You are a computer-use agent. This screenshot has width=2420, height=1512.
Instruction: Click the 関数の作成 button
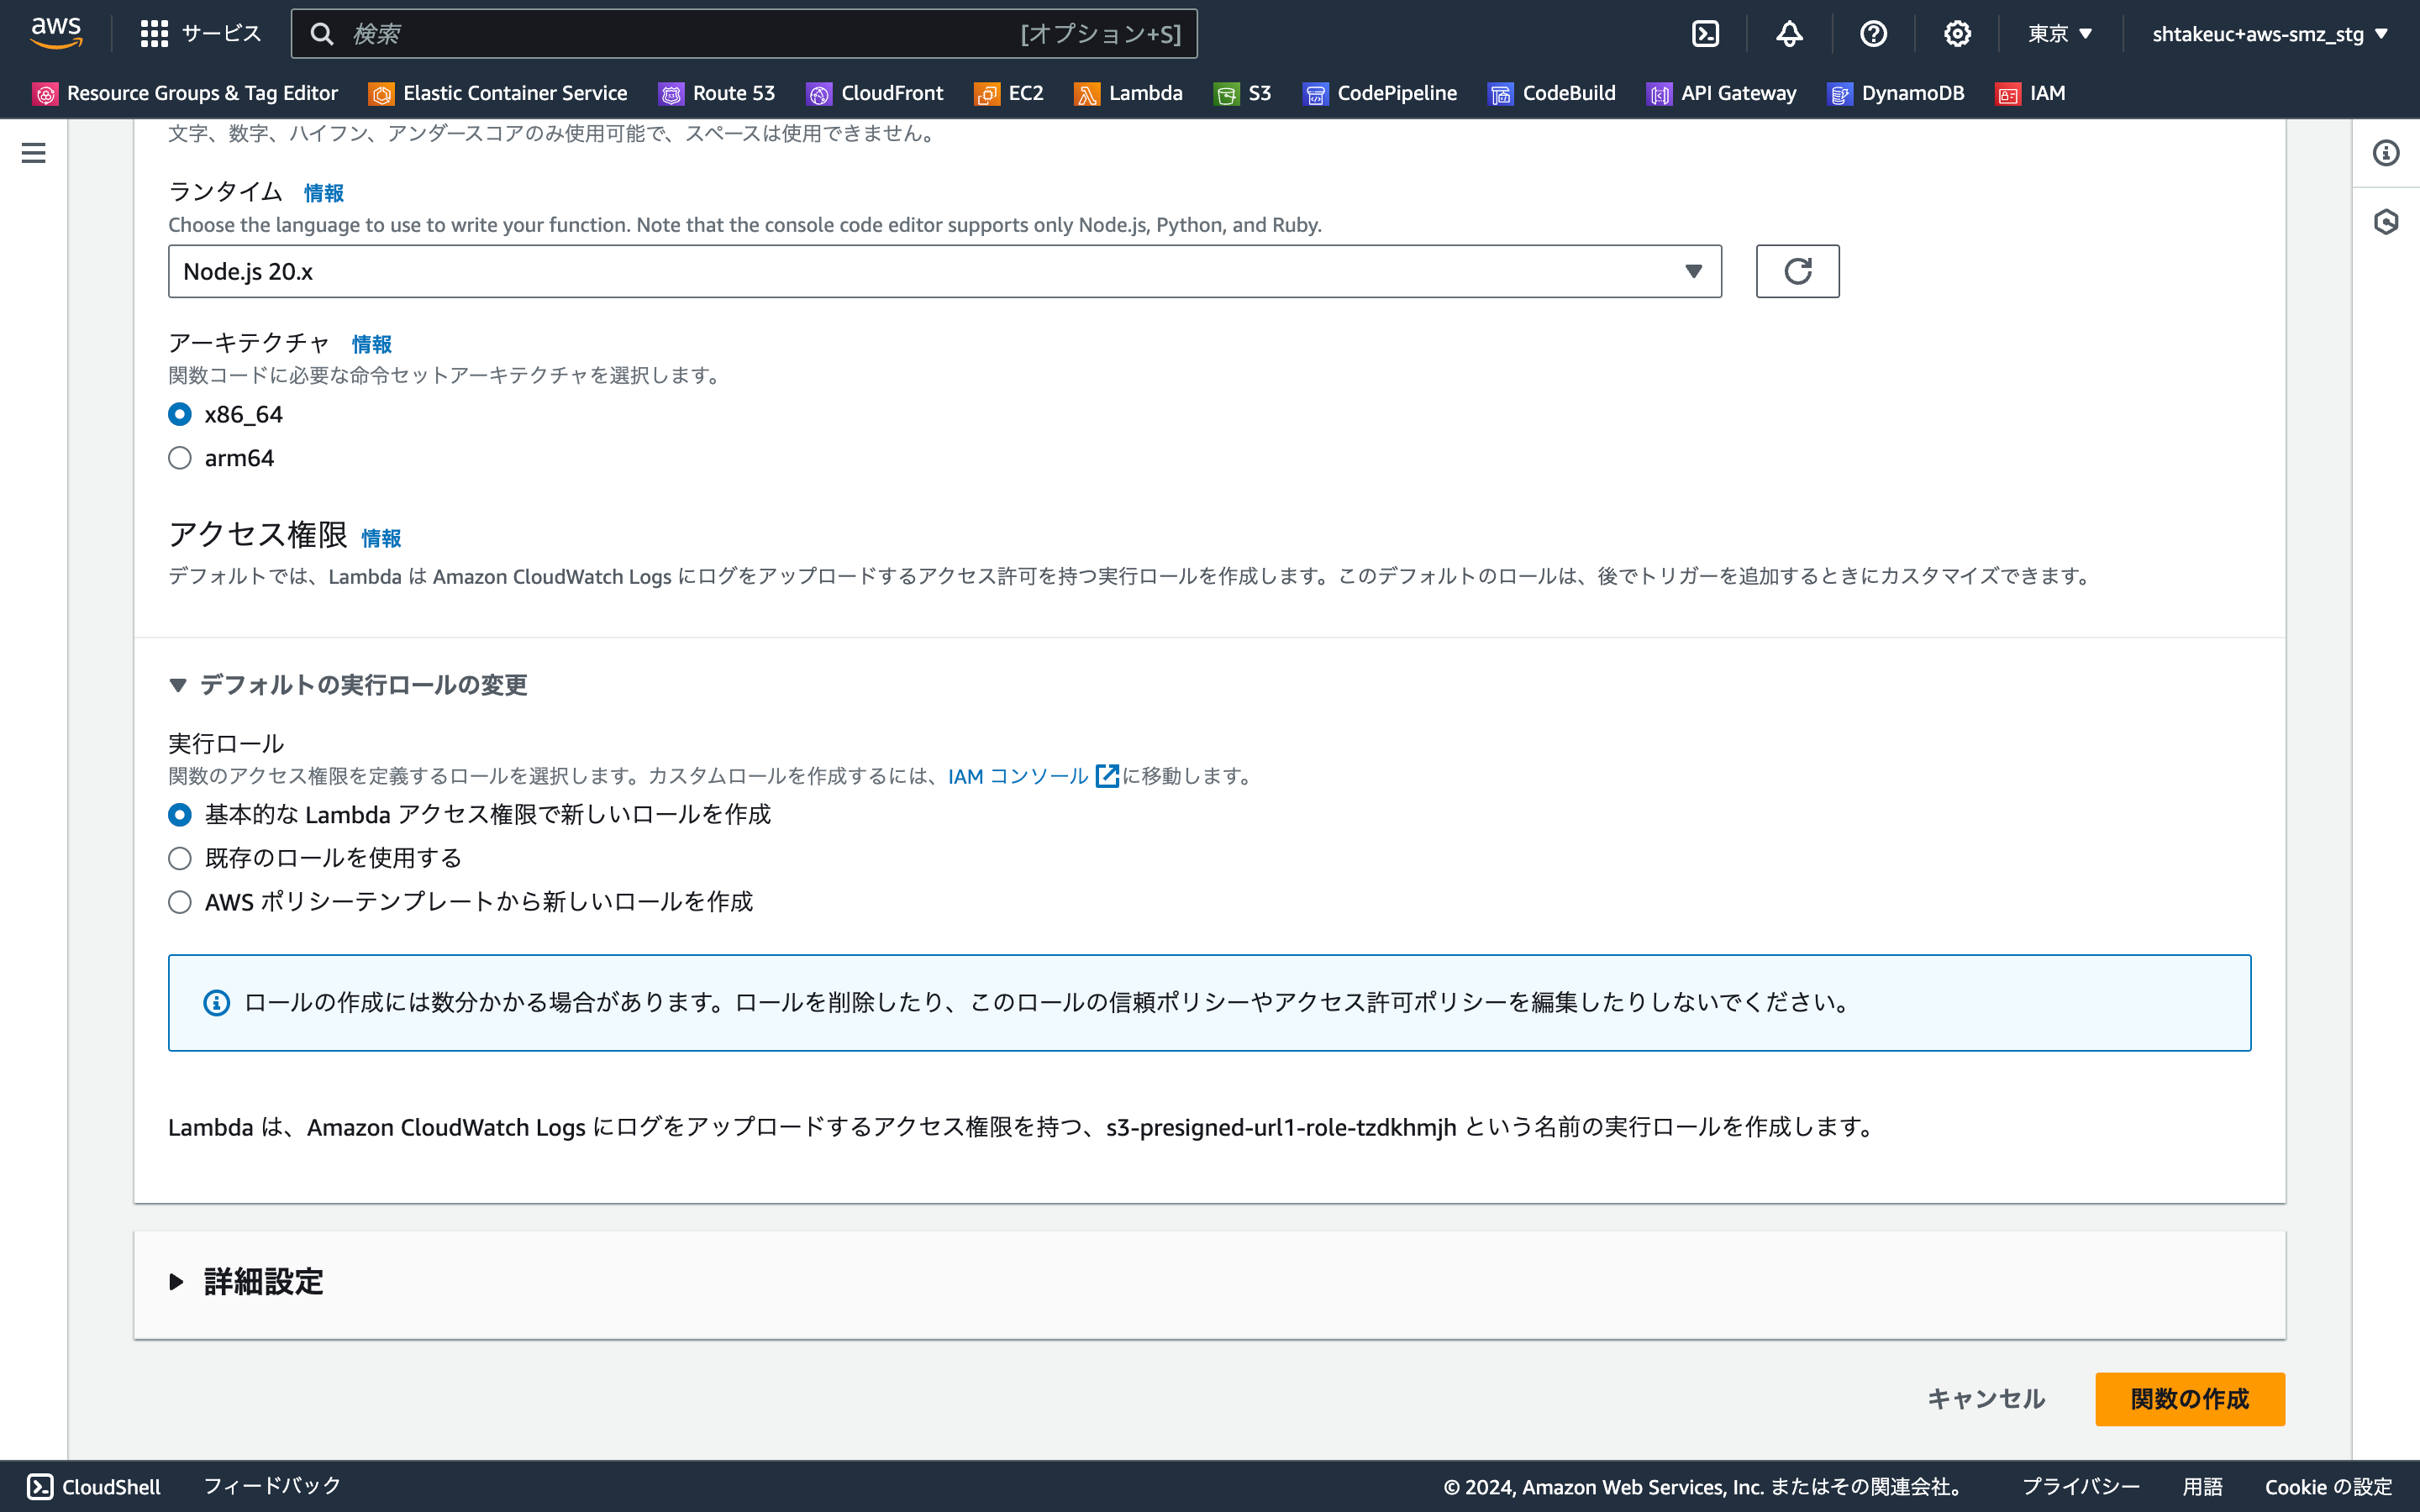[x=2189, y=1399]
